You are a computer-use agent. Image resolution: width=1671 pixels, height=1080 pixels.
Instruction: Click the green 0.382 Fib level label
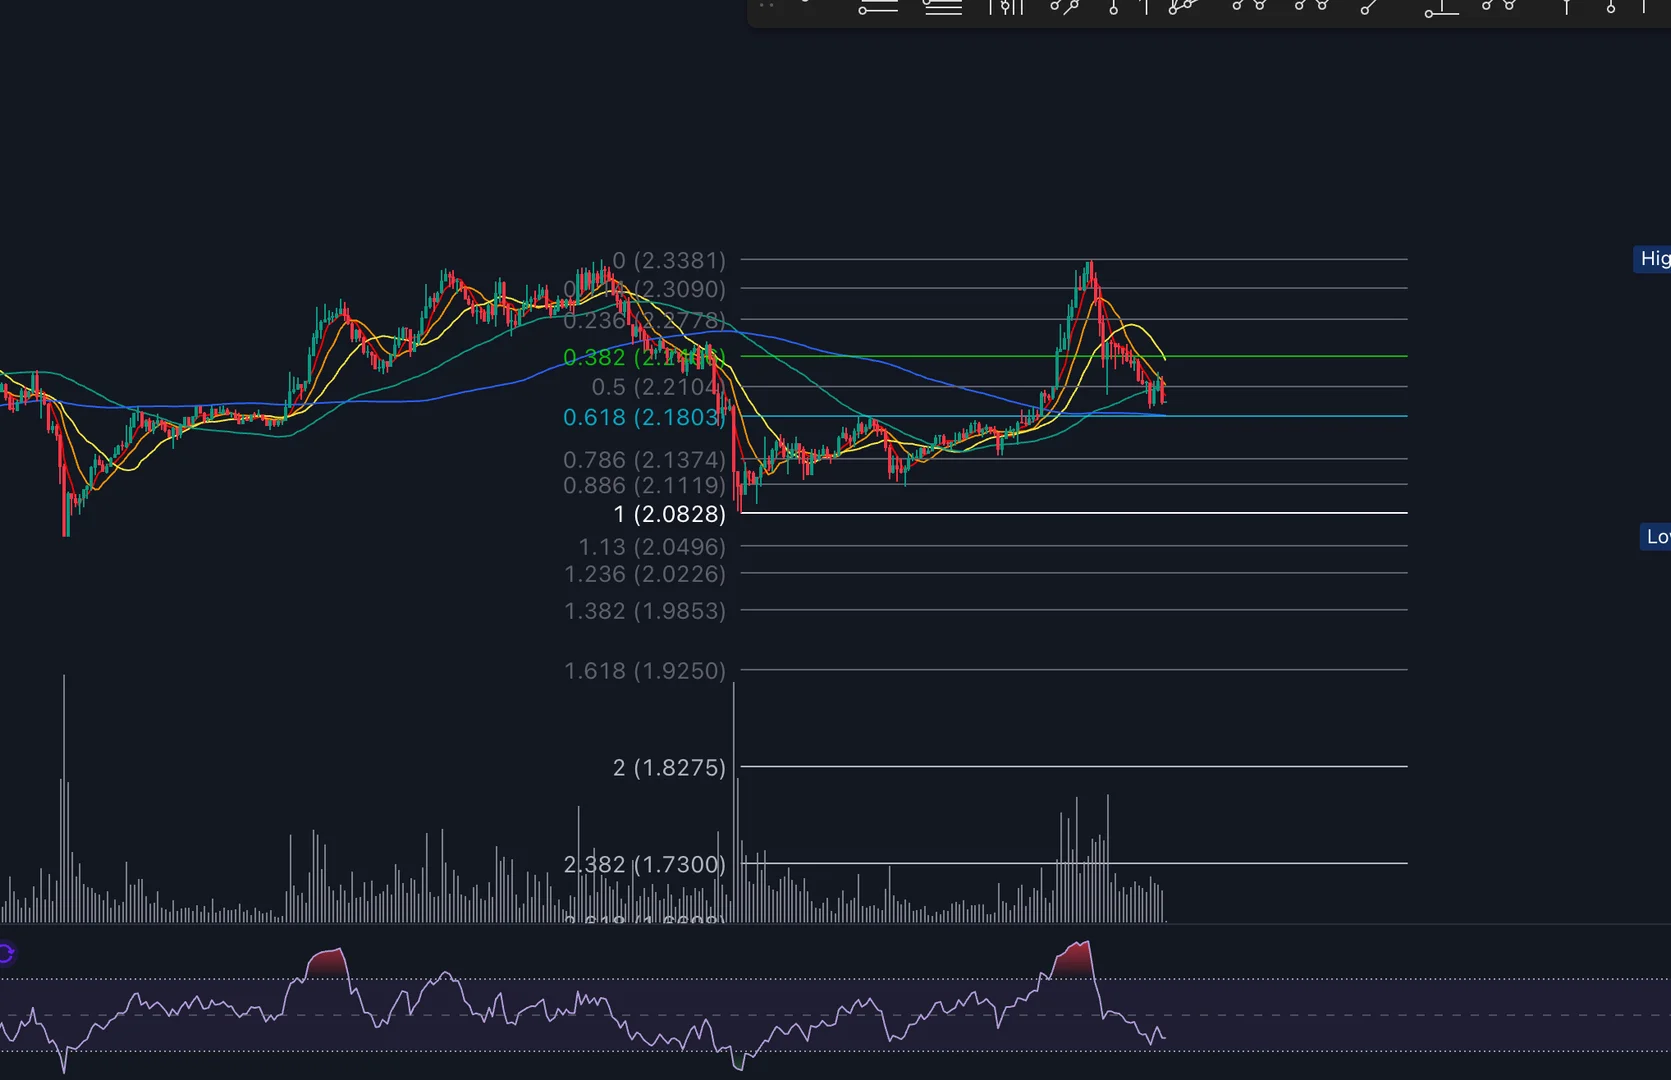(x=644, y=357)
